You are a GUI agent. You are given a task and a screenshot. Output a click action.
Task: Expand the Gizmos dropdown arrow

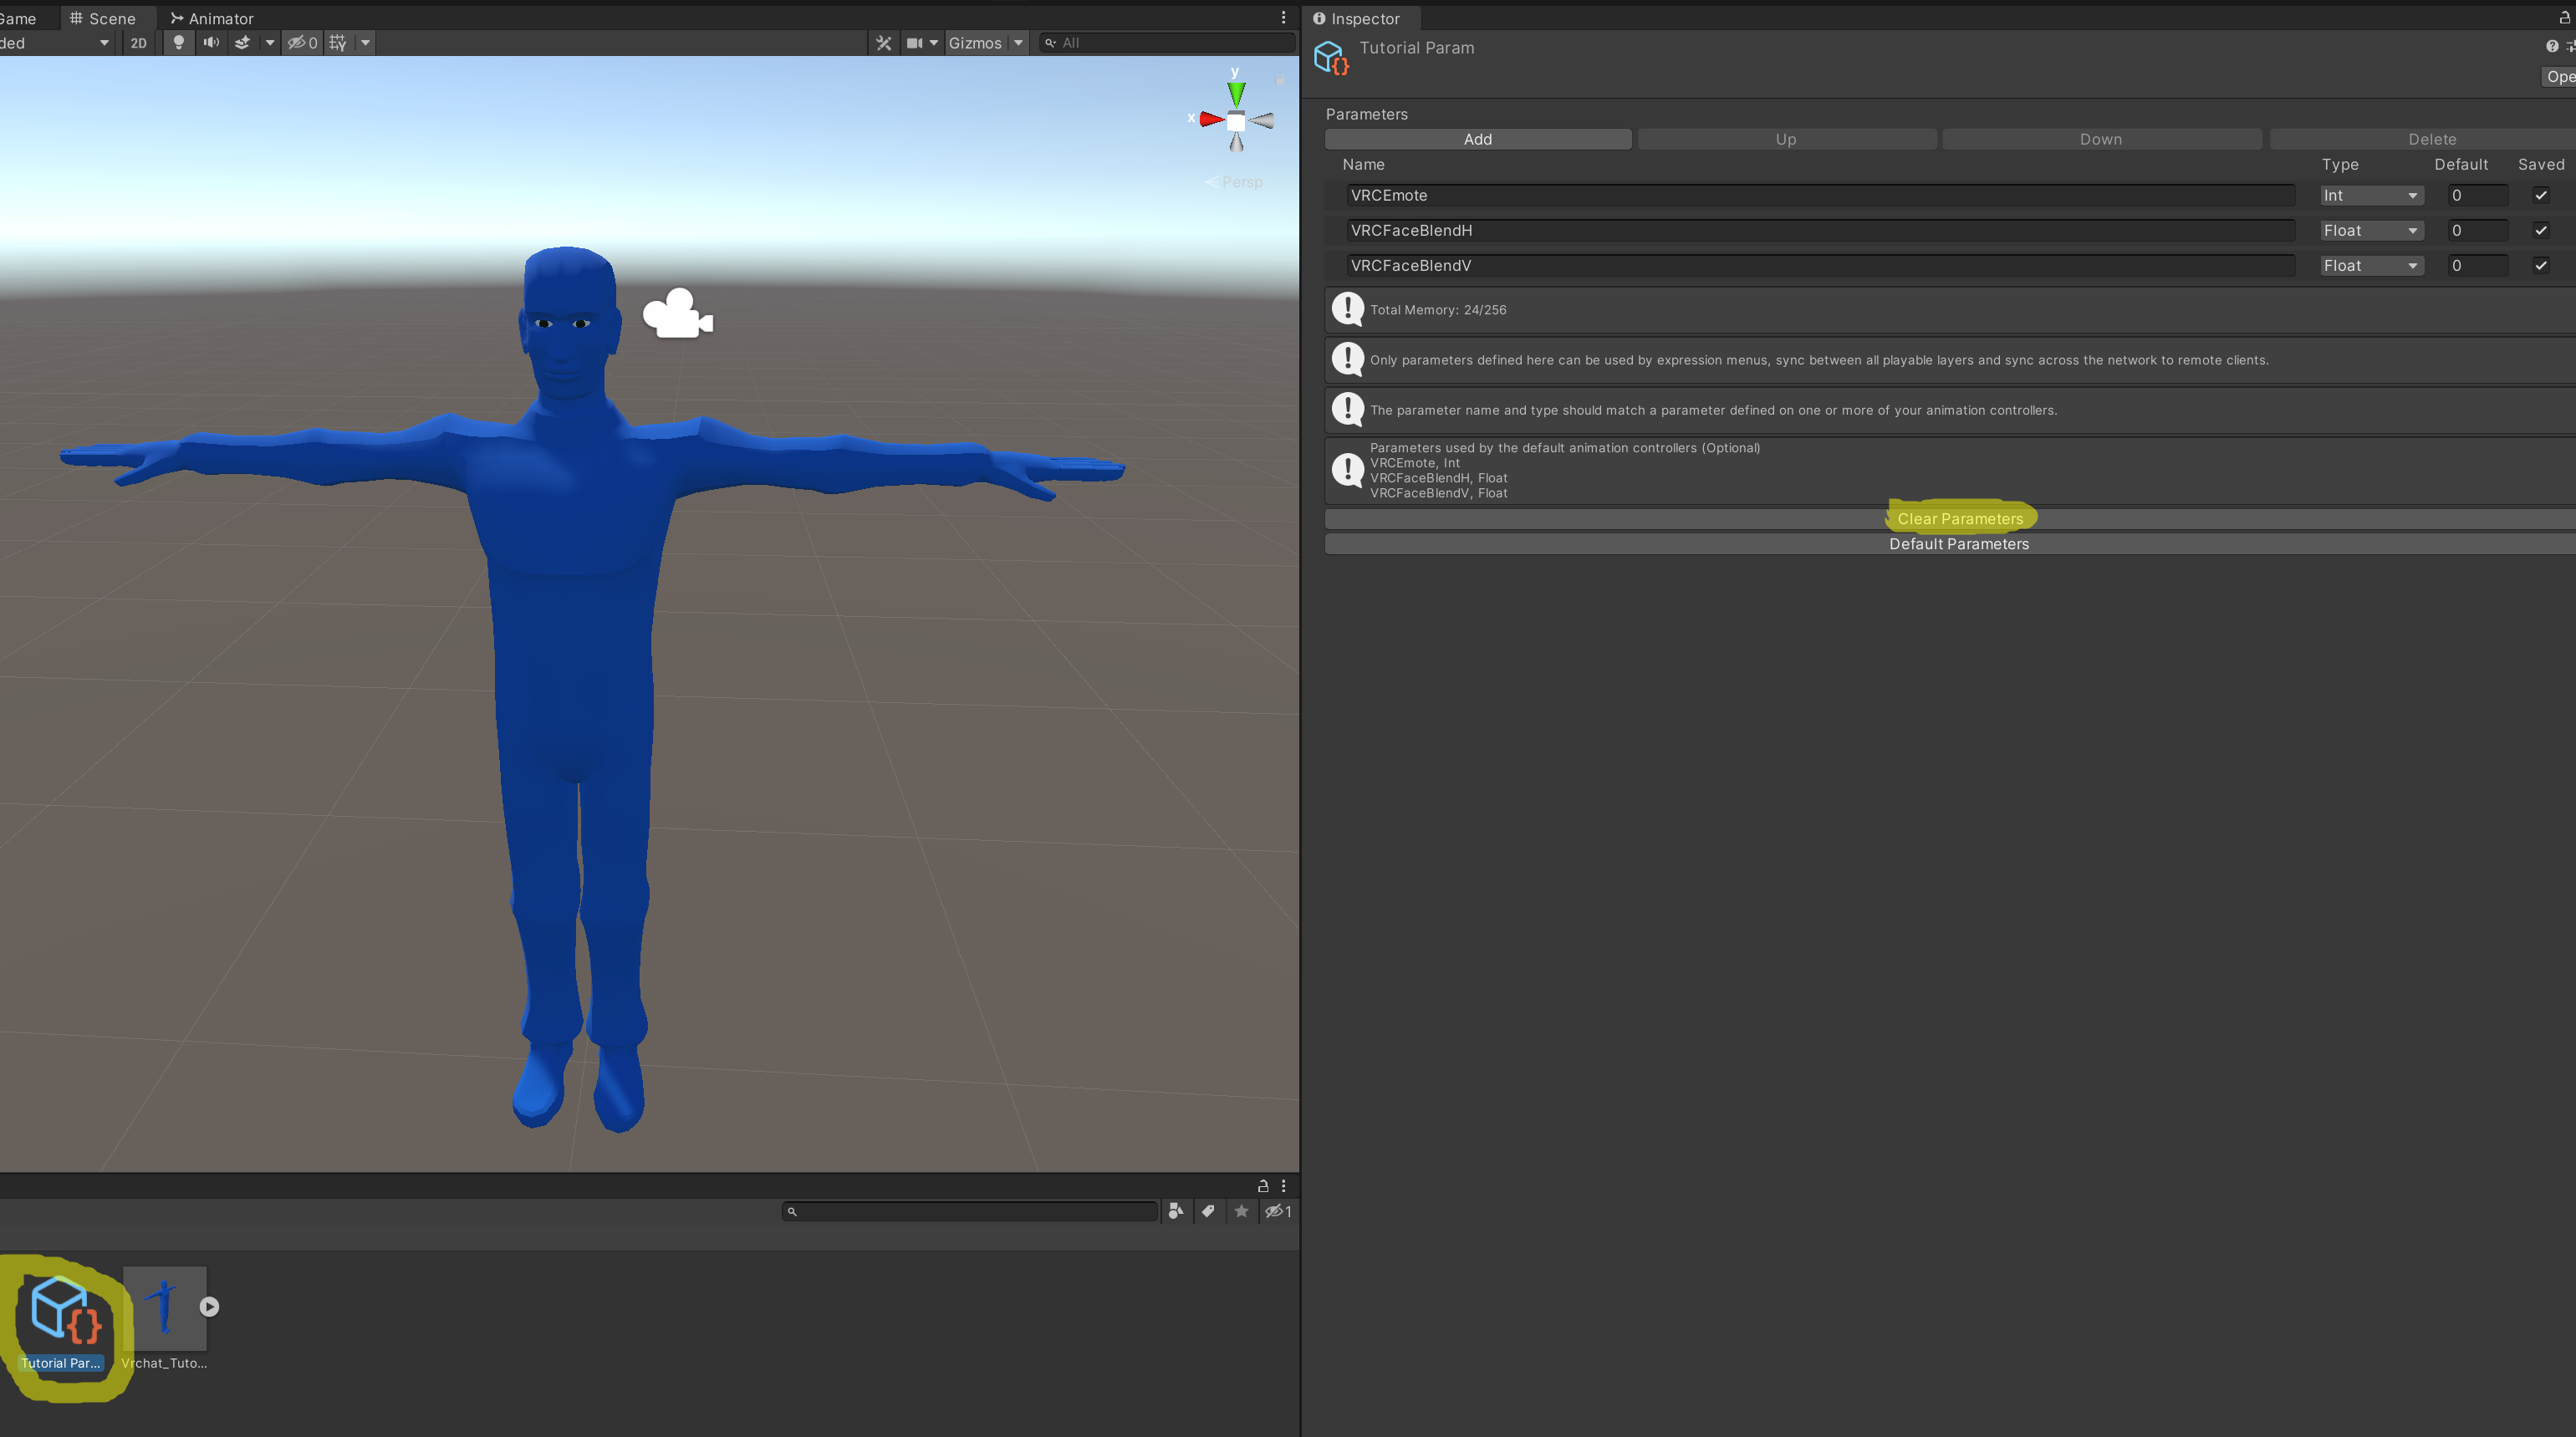click(x=1018, y=42)
